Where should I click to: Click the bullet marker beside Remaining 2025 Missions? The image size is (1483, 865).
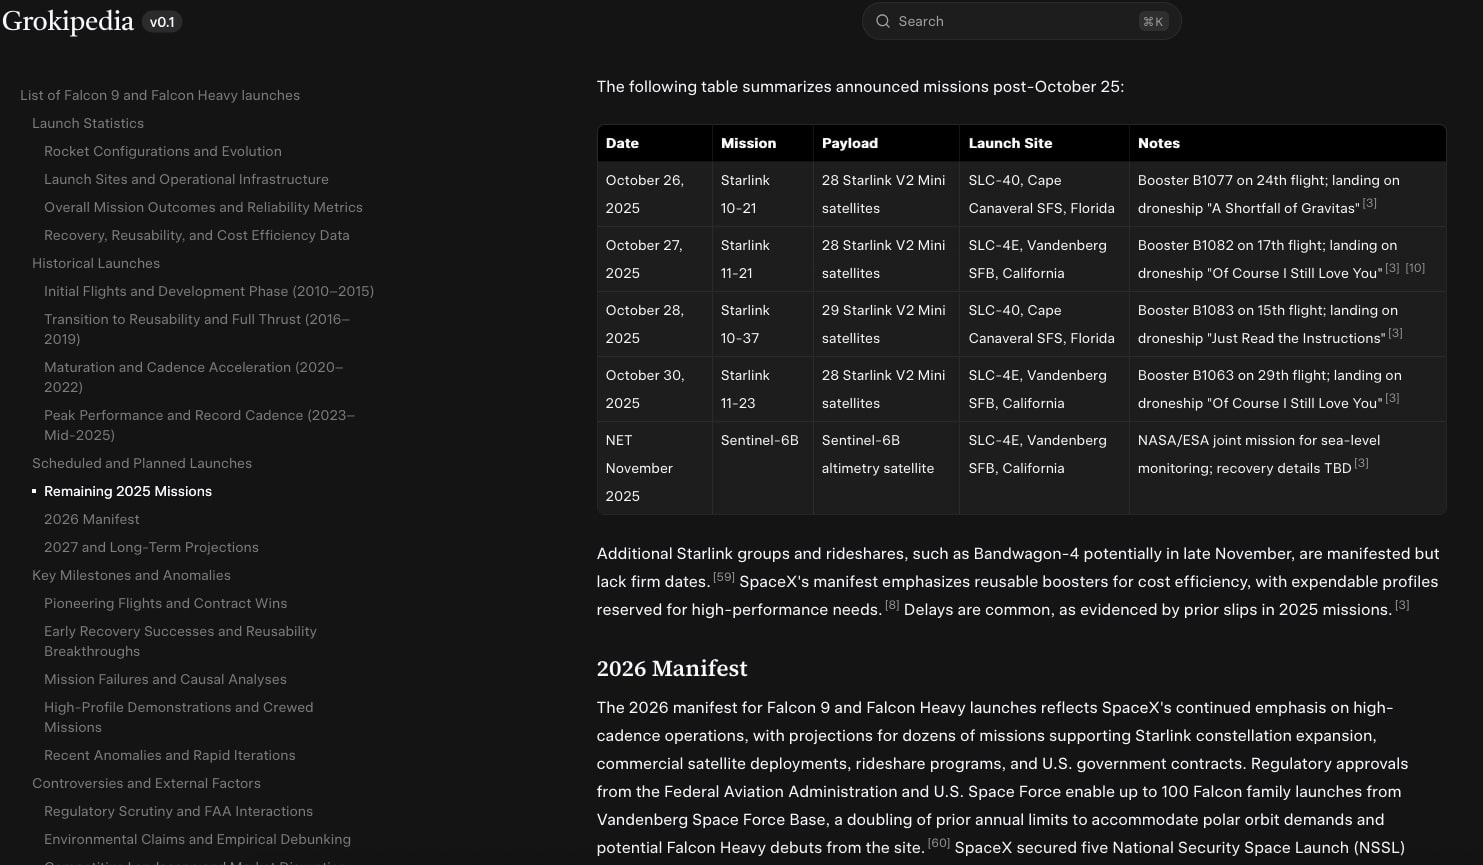[33, 491]
